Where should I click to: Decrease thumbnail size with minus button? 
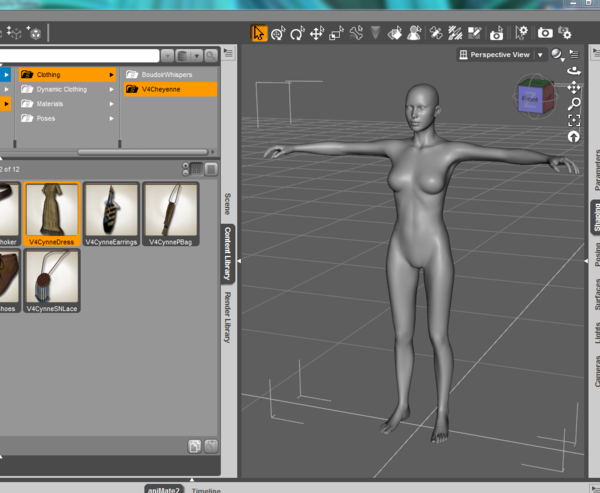pos(186,173)
